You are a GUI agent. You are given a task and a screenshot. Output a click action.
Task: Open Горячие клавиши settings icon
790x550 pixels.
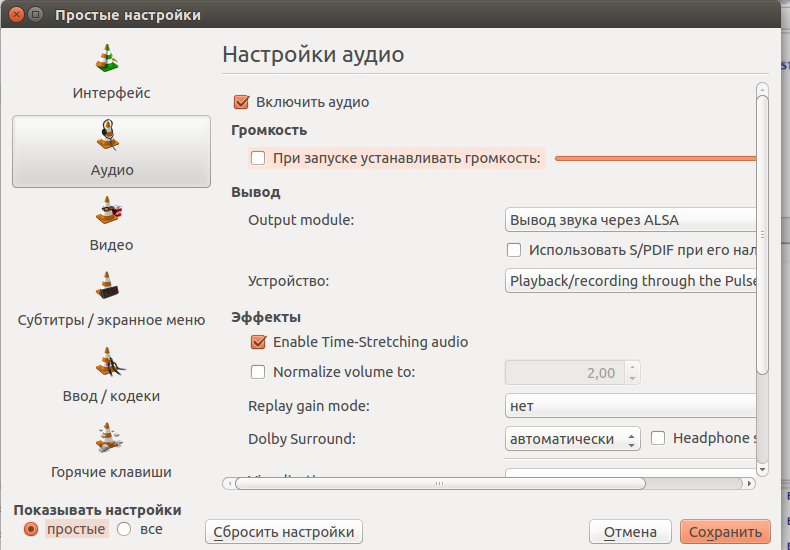pyautogui.click(x=108, y=437)
